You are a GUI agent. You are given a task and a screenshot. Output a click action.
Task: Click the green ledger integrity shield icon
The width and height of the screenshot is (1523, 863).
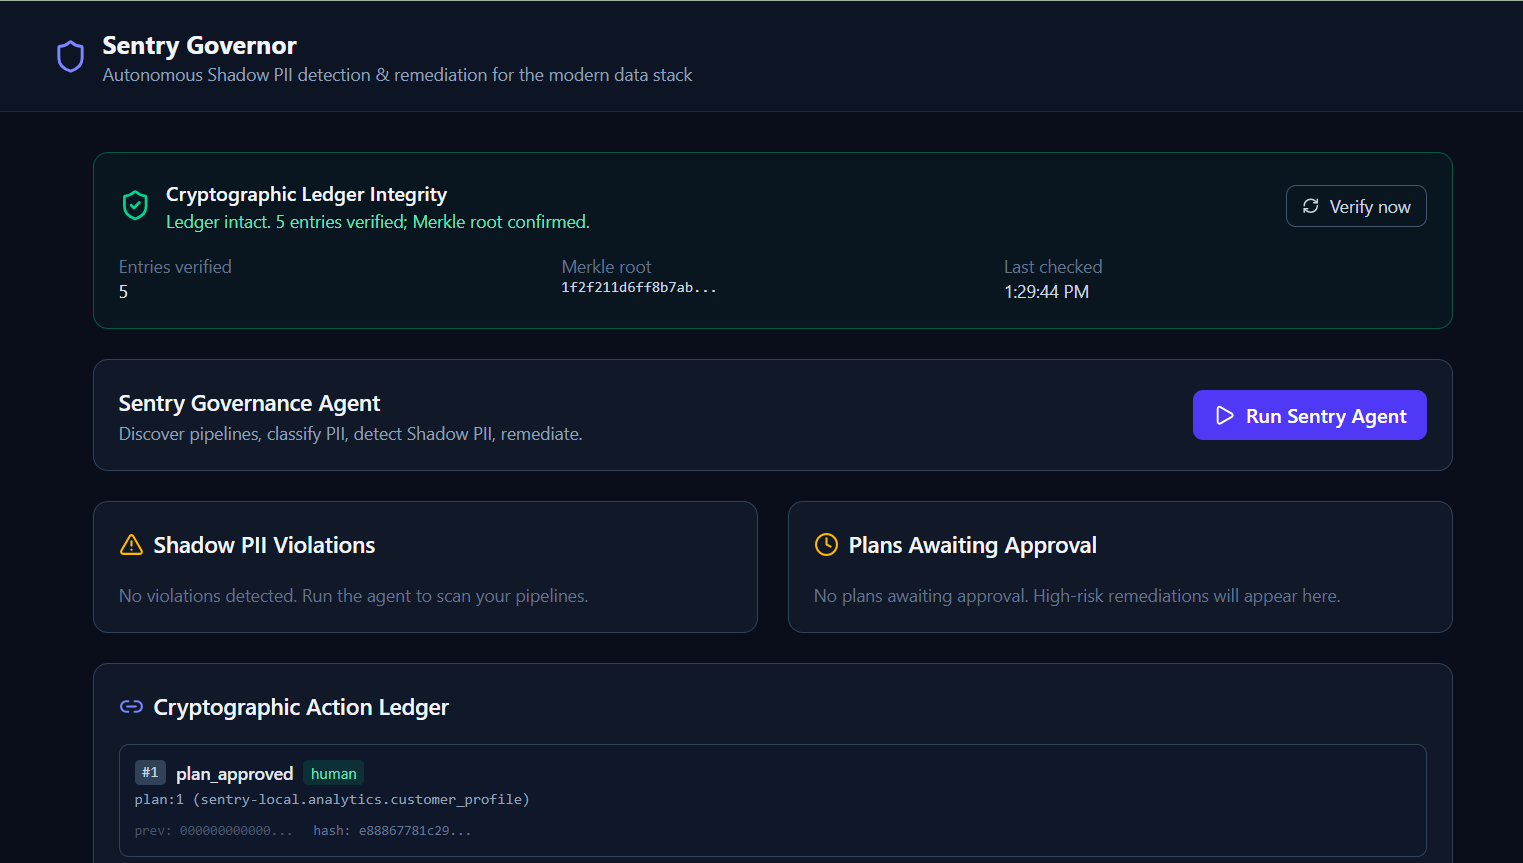tap(135, 205)
